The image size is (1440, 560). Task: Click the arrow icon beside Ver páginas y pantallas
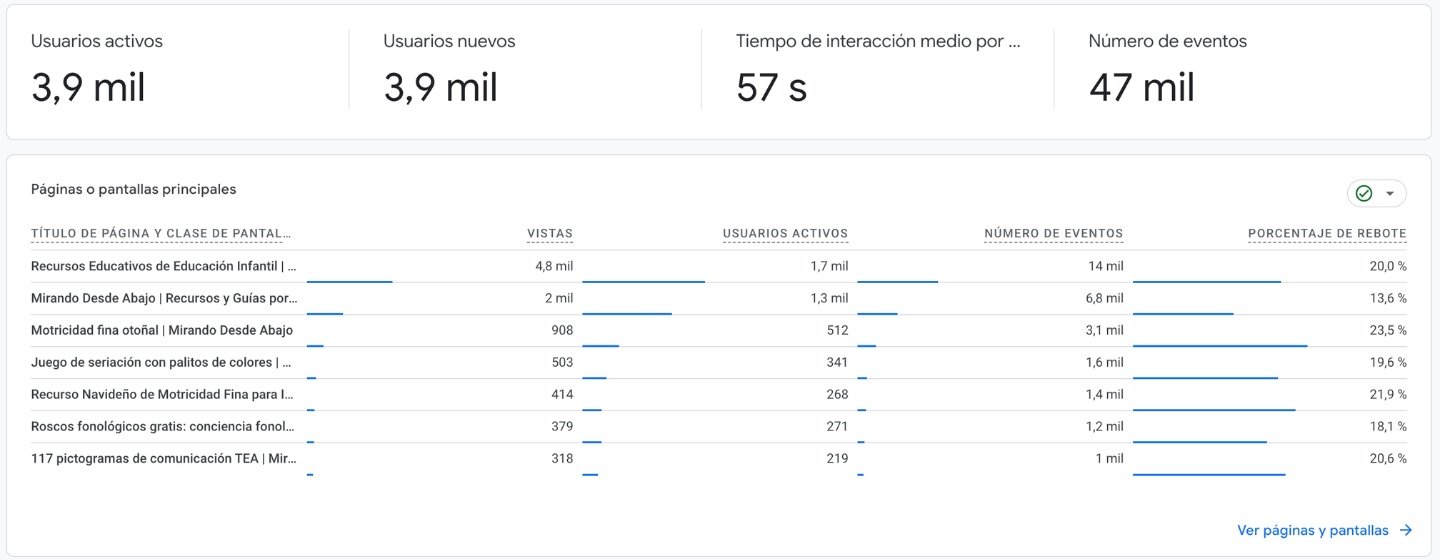coord(1406,530)
